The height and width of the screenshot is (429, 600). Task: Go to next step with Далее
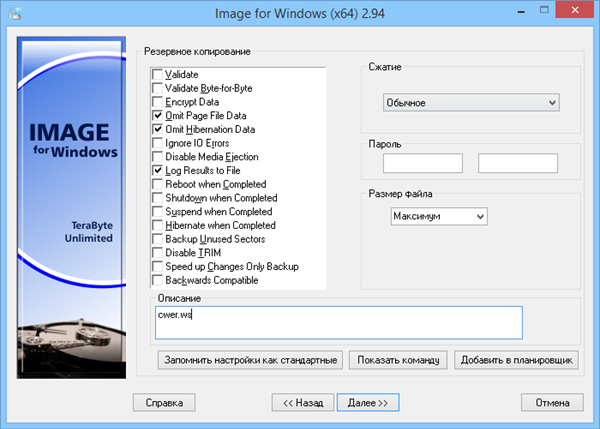(368, 402)
